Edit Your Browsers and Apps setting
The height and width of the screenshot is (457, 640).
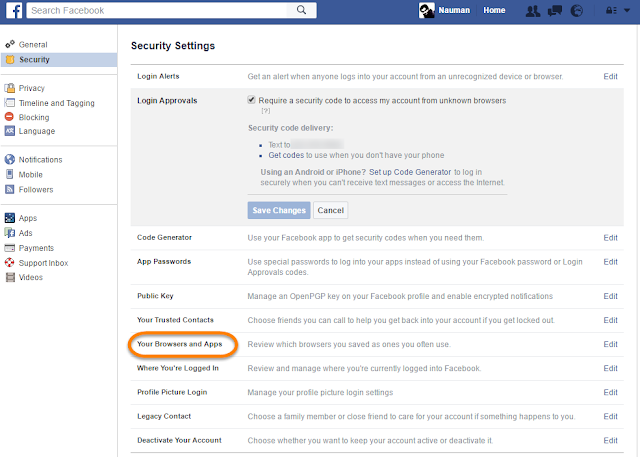tap(610, 344)
